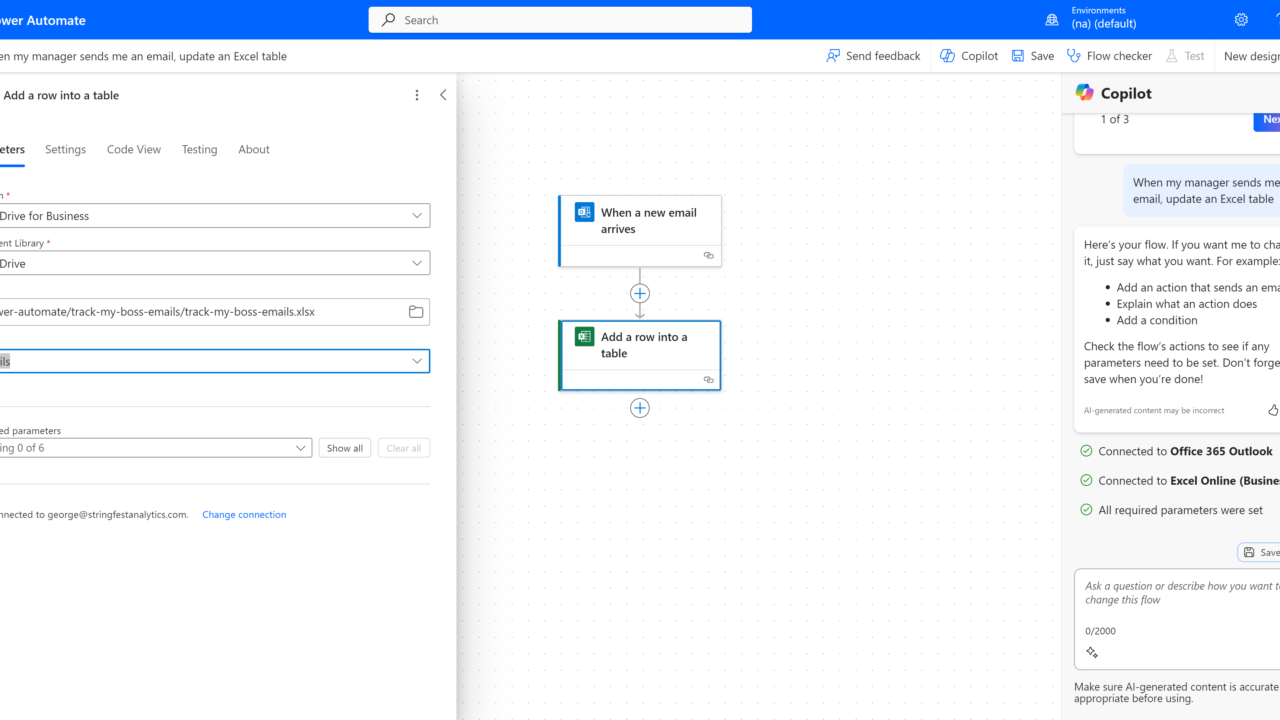Click the plus icon between the two flow steps
Screen dimensions: 1280x720
click(640, 293)
